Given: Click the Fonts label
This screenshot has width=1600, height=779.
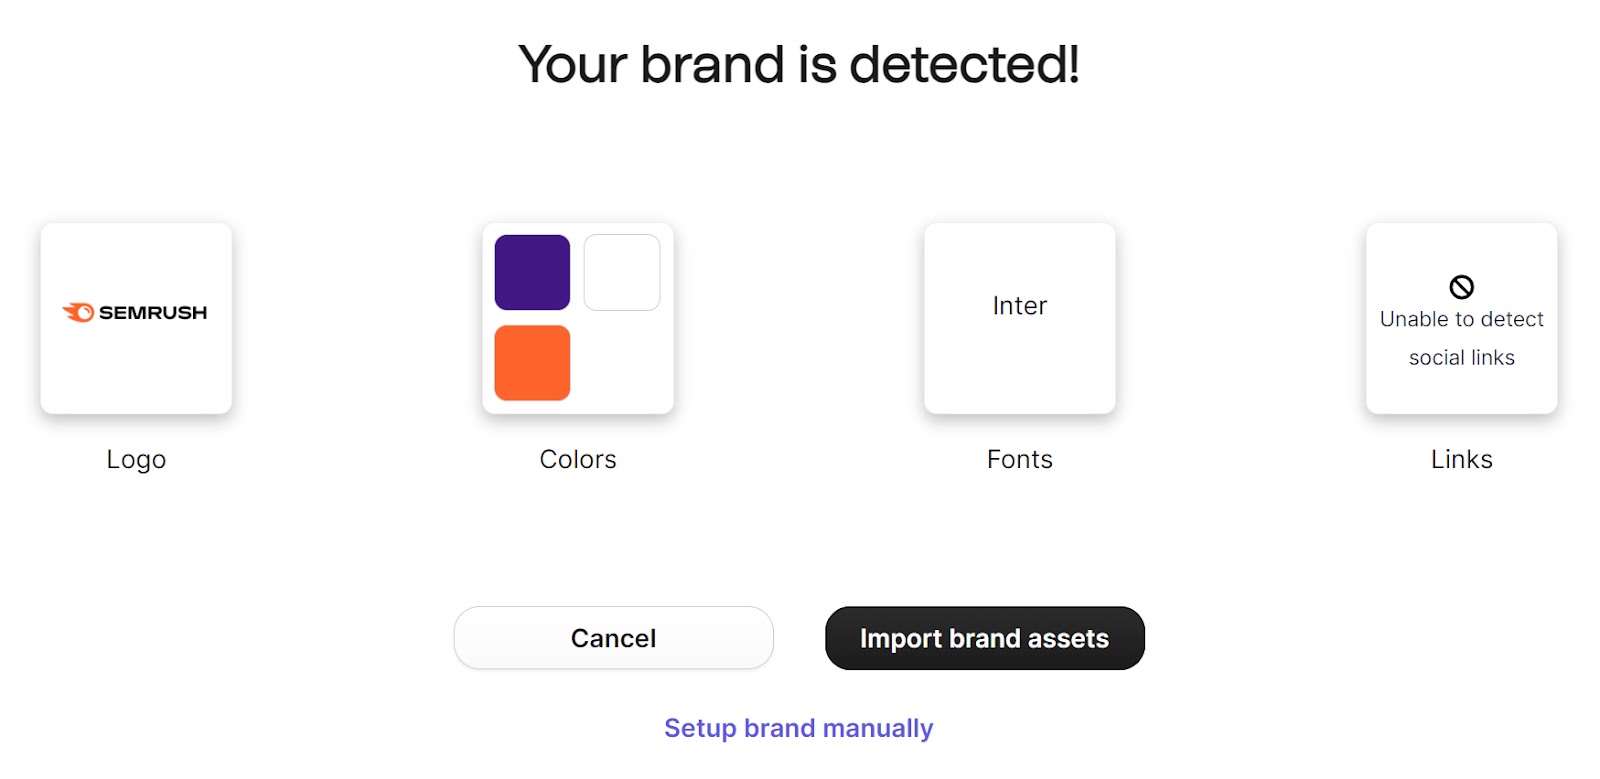Looking at the screenshot, I should tap(1019, 460).
